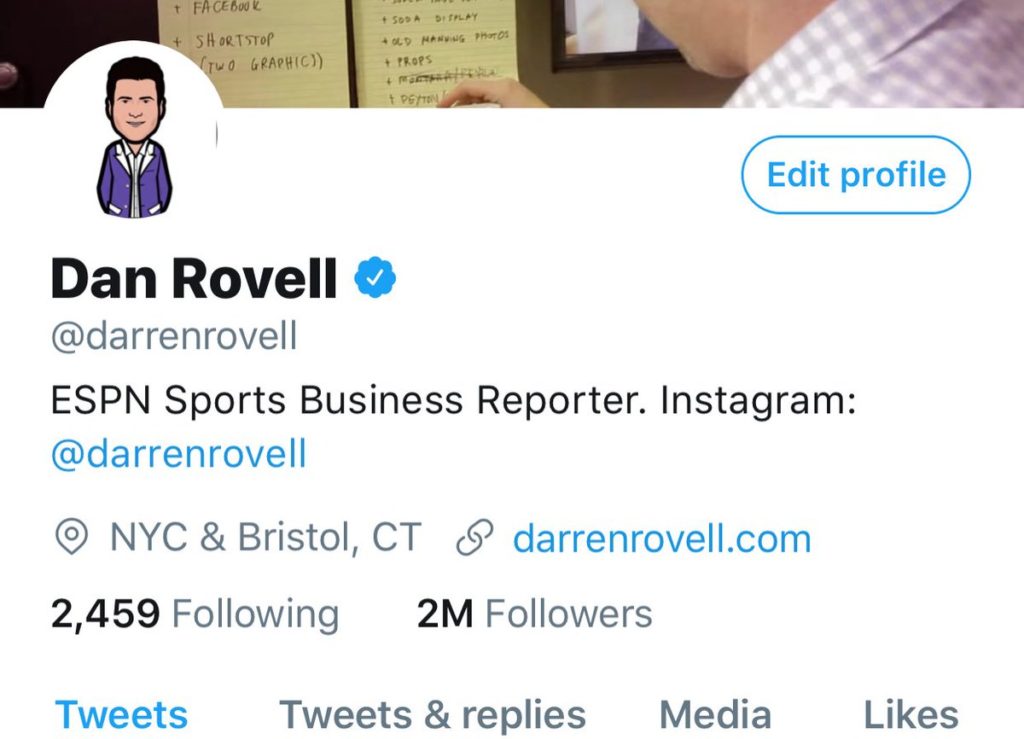Open the blue @darrenrovell Instagram mention
This screenshot has width=1024, height=739.
tap(178, 454)
